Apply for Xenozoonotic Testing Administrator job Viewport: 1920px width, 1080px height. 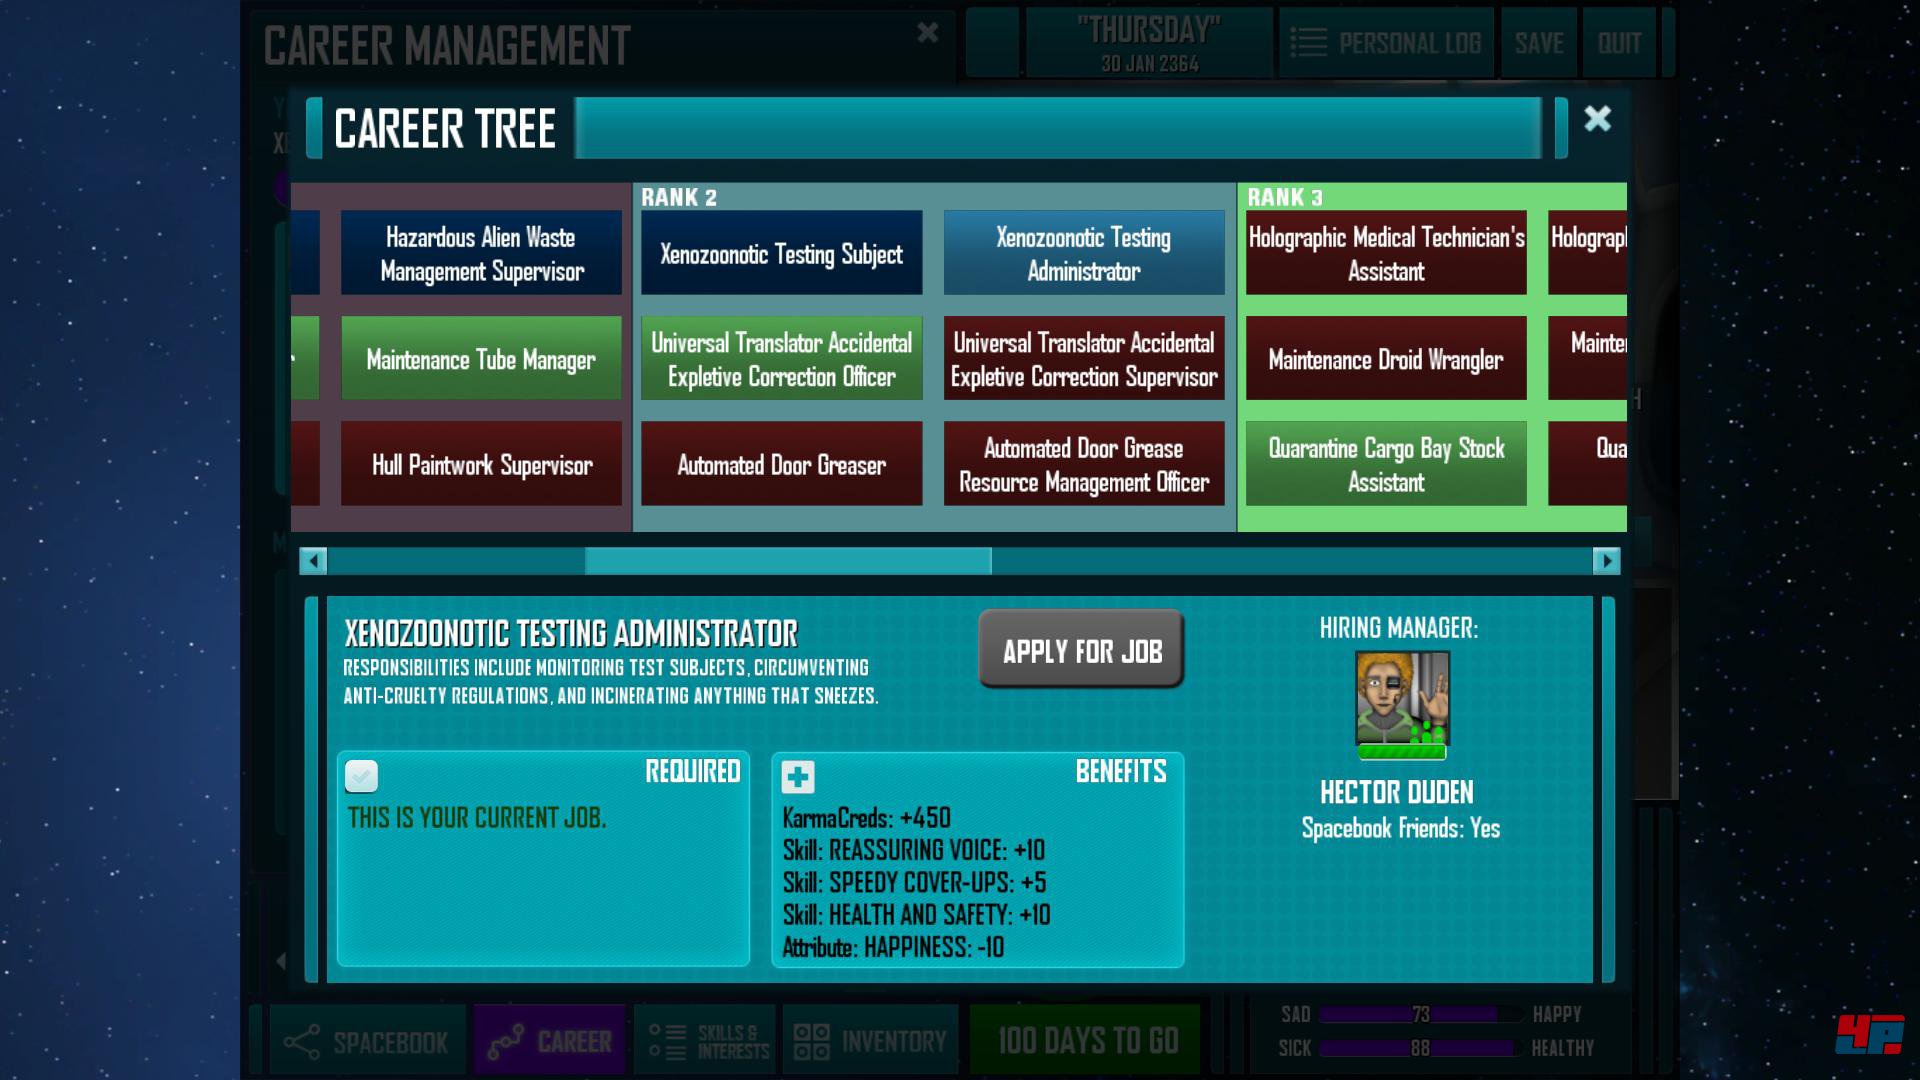click(1081, 649)
